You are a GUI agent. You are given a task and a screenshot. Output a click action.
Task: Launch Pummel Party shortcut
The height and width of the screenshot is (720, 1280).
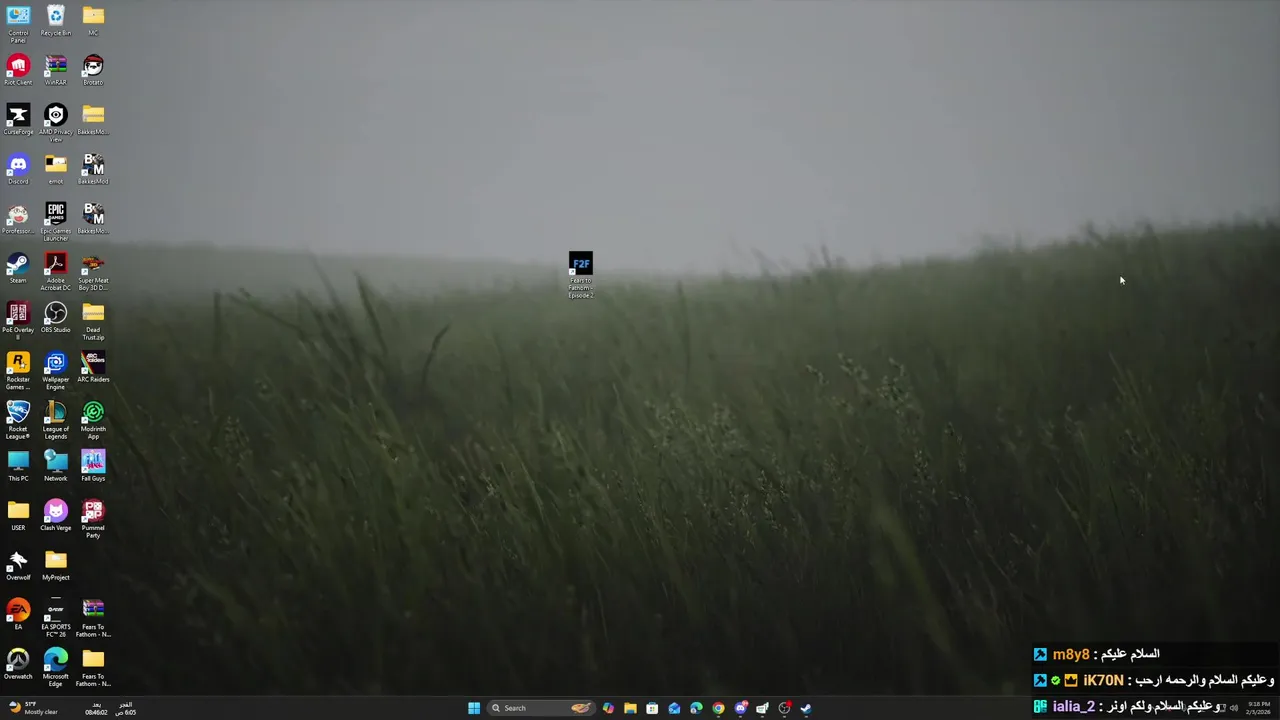coord(93,519)
